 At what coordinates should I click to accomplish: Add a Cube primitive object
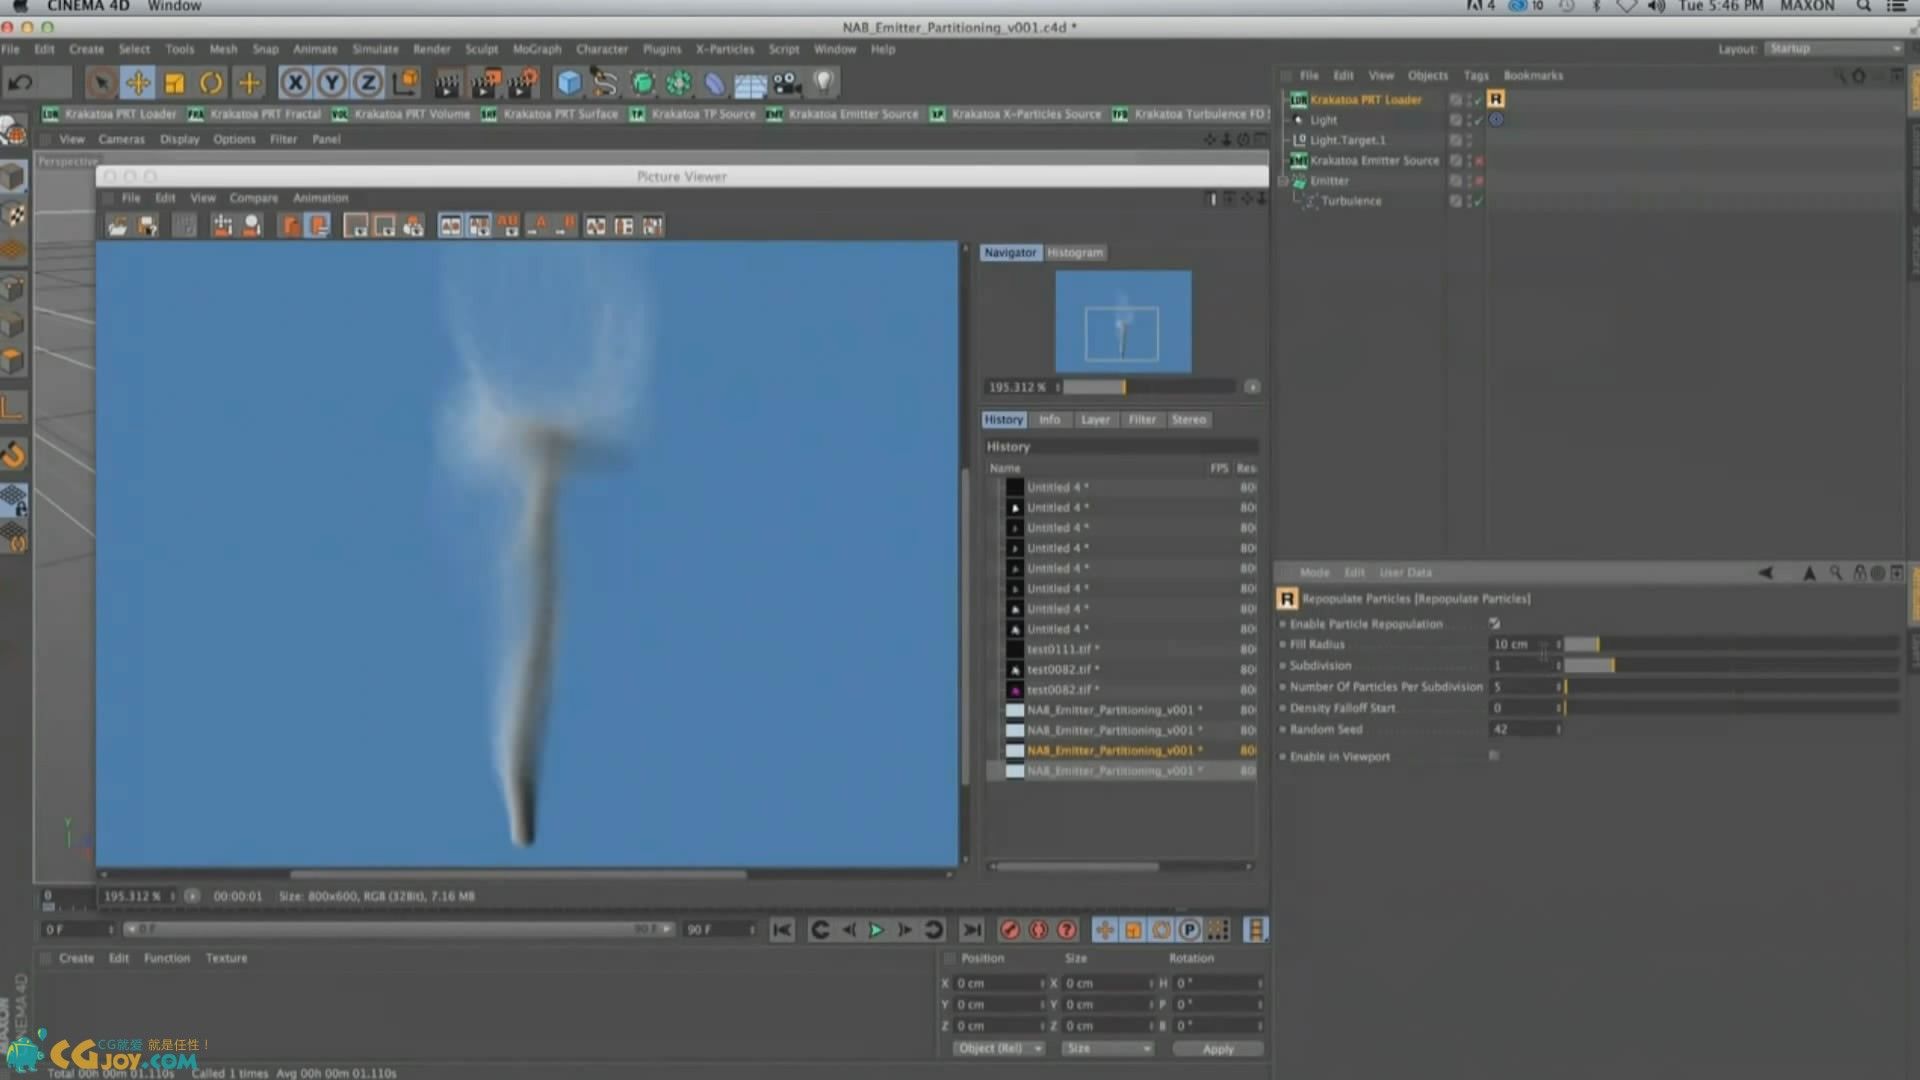(x=568, y=83)
